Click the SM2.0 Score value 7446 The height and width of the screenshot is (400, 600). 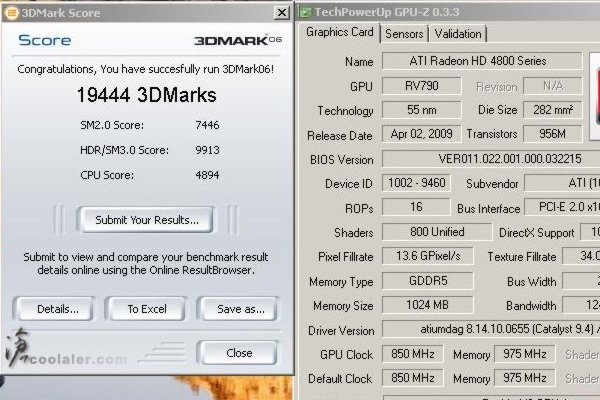pyautogui.click(x=207, y=125)
